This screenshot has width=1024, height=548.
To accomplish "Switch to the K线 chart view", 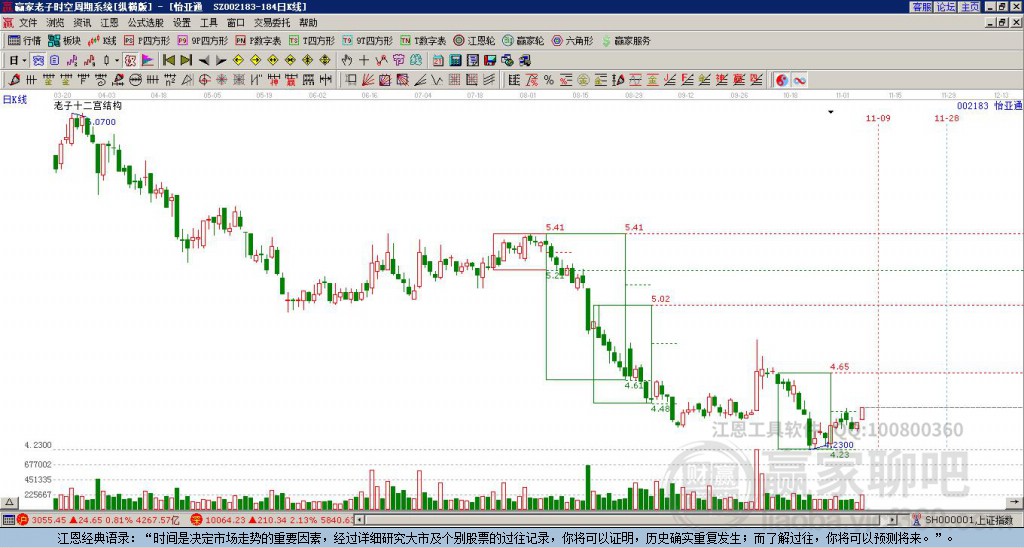I will click(x=102, y=40).
